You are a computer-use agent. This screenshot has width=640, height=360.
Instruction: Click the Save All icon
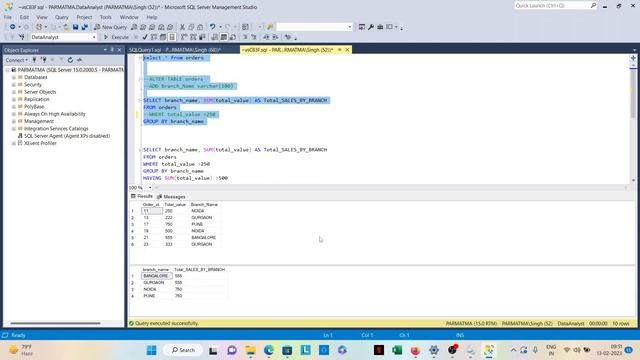84,27
